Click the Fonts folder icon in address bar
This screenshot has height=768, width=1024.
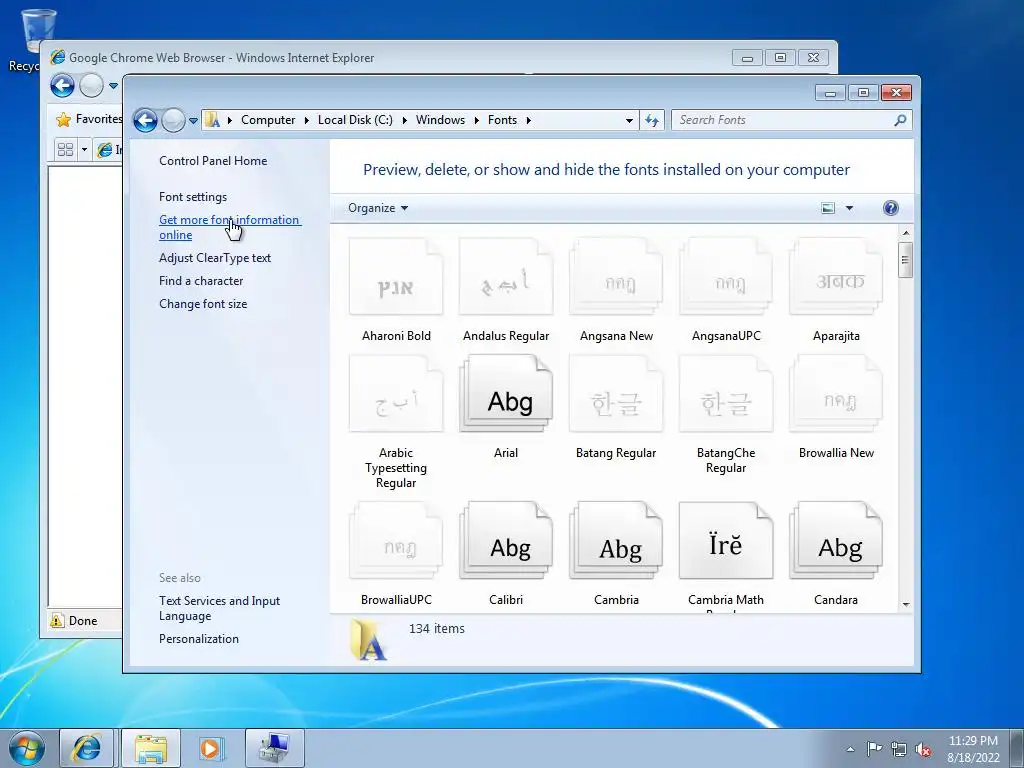pyautogui.click(x=212, y=120)
